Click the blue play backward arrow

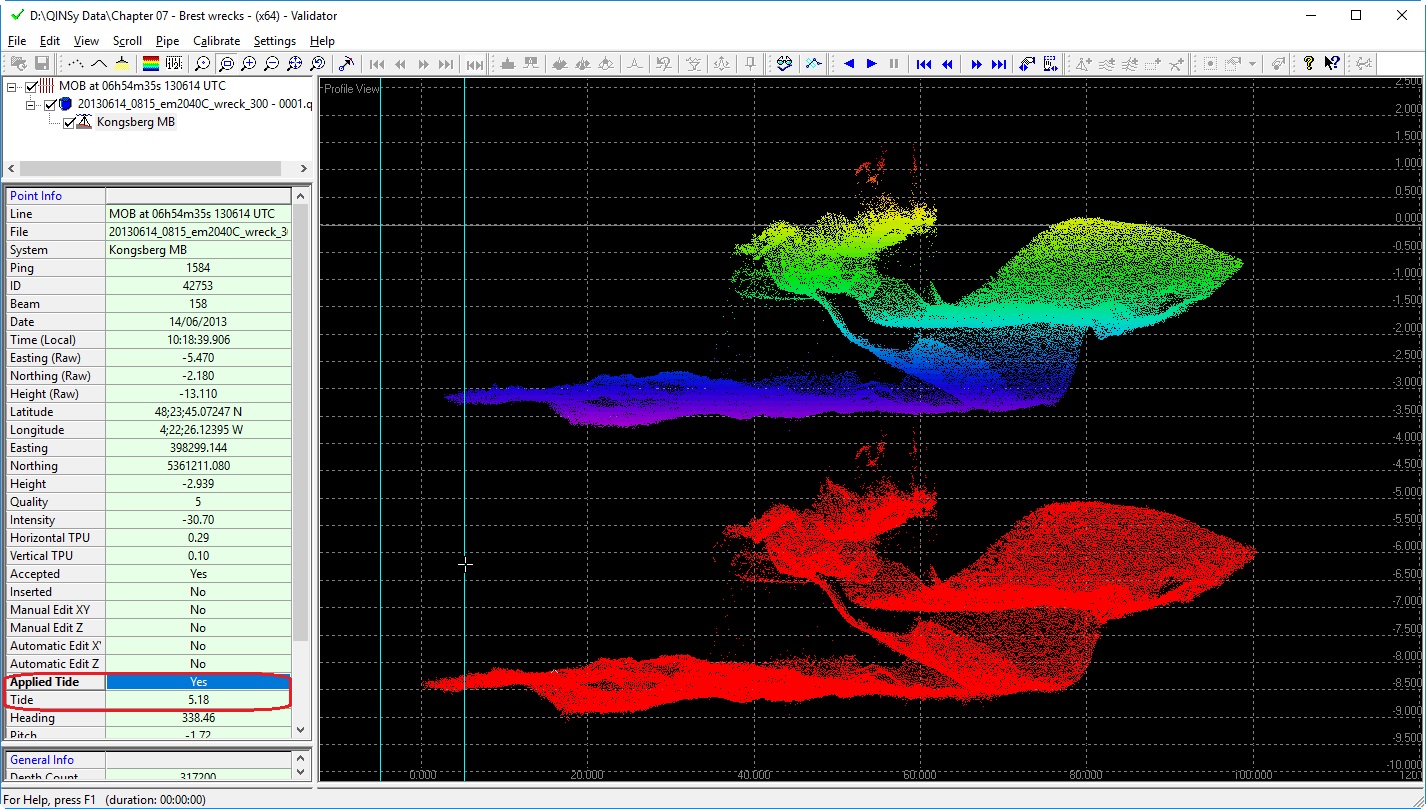tap(849, 64)
